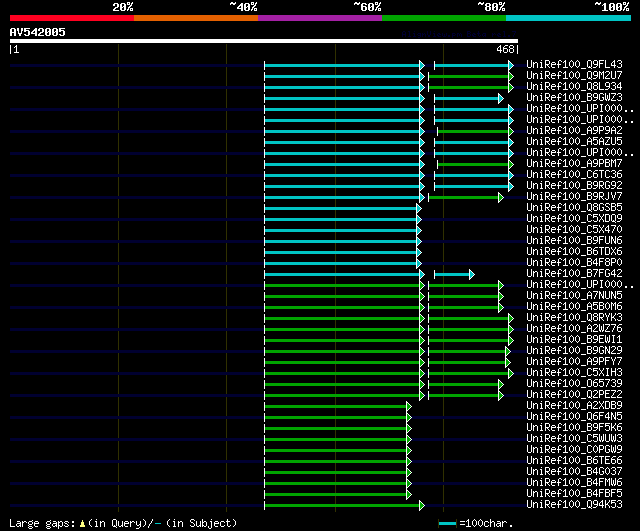Click the green second segment in Q9M2U7 row

pos(471,76)
